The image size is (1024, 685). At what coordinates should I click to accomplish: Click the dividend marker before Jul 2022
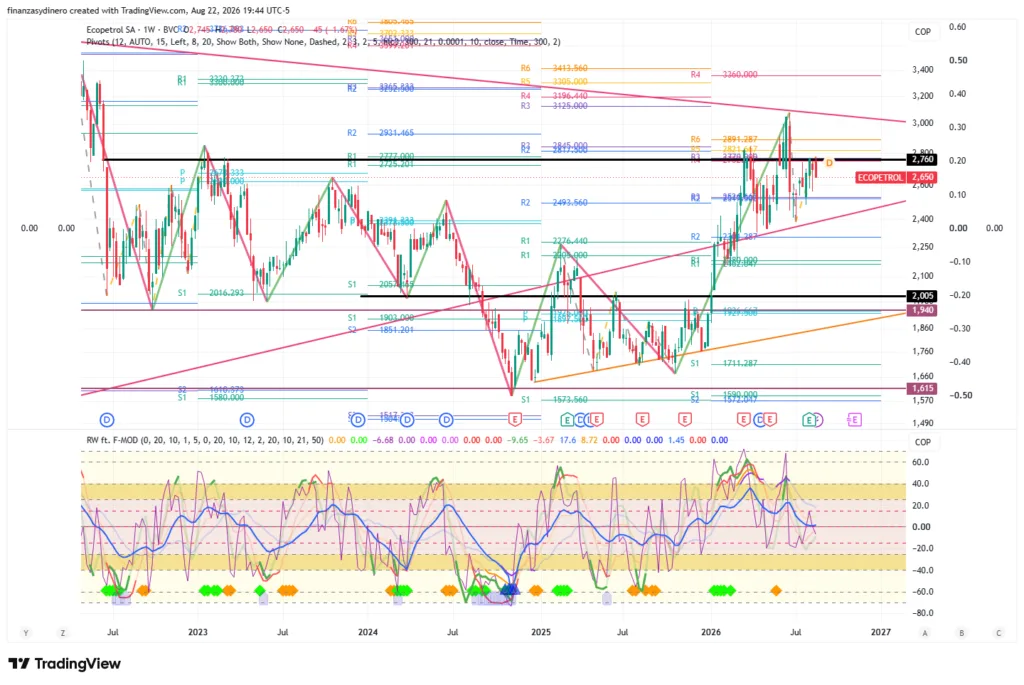[107, 420]
